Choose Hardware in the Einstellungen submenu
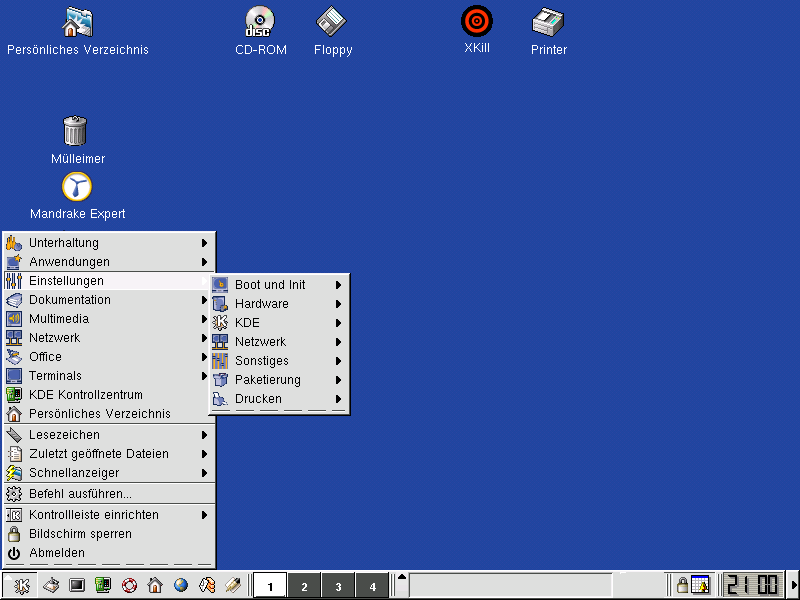The image size is (800, 600). (279, 304)
